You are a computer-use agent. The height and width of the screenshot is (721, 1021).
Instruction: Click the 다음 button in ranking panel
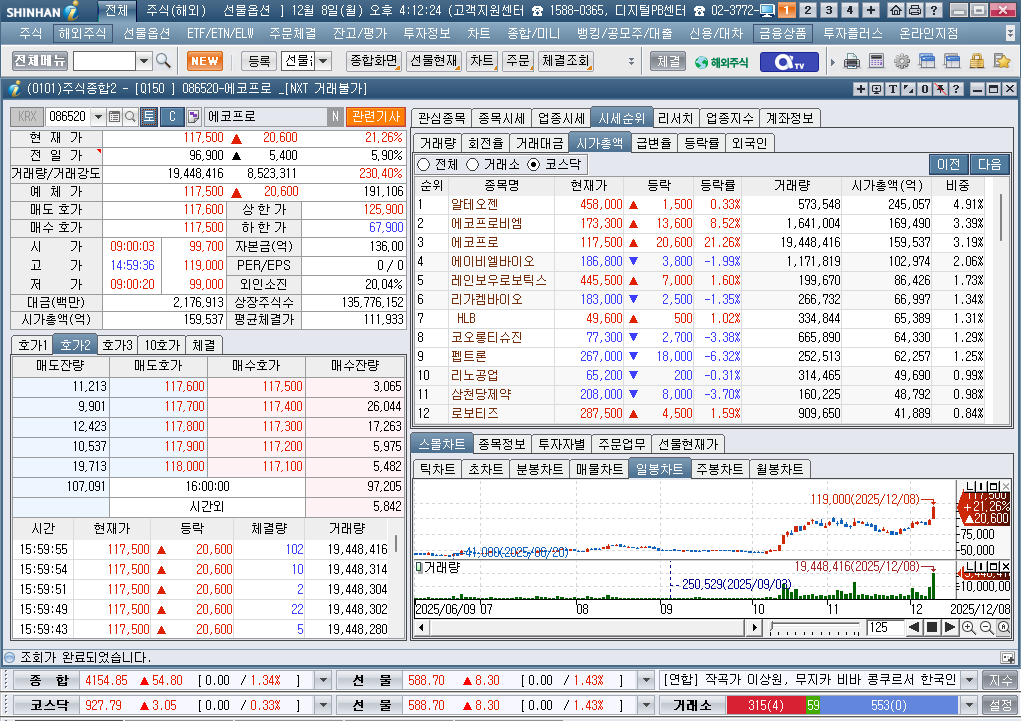pos(990,164)
